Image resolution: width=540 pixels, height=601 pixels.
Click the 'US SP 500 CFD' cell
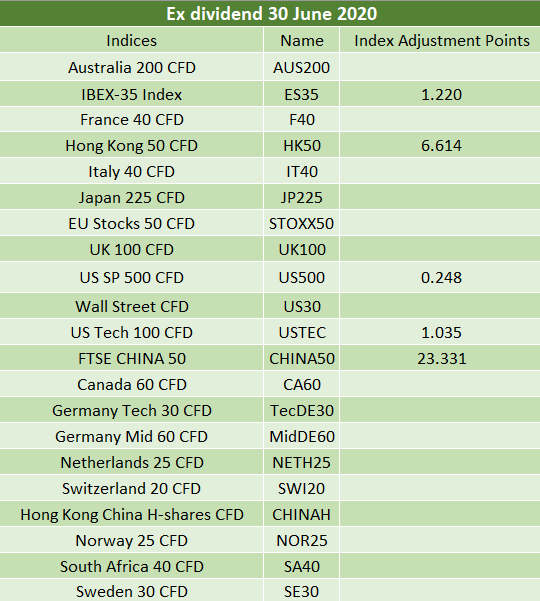(131, 277)
